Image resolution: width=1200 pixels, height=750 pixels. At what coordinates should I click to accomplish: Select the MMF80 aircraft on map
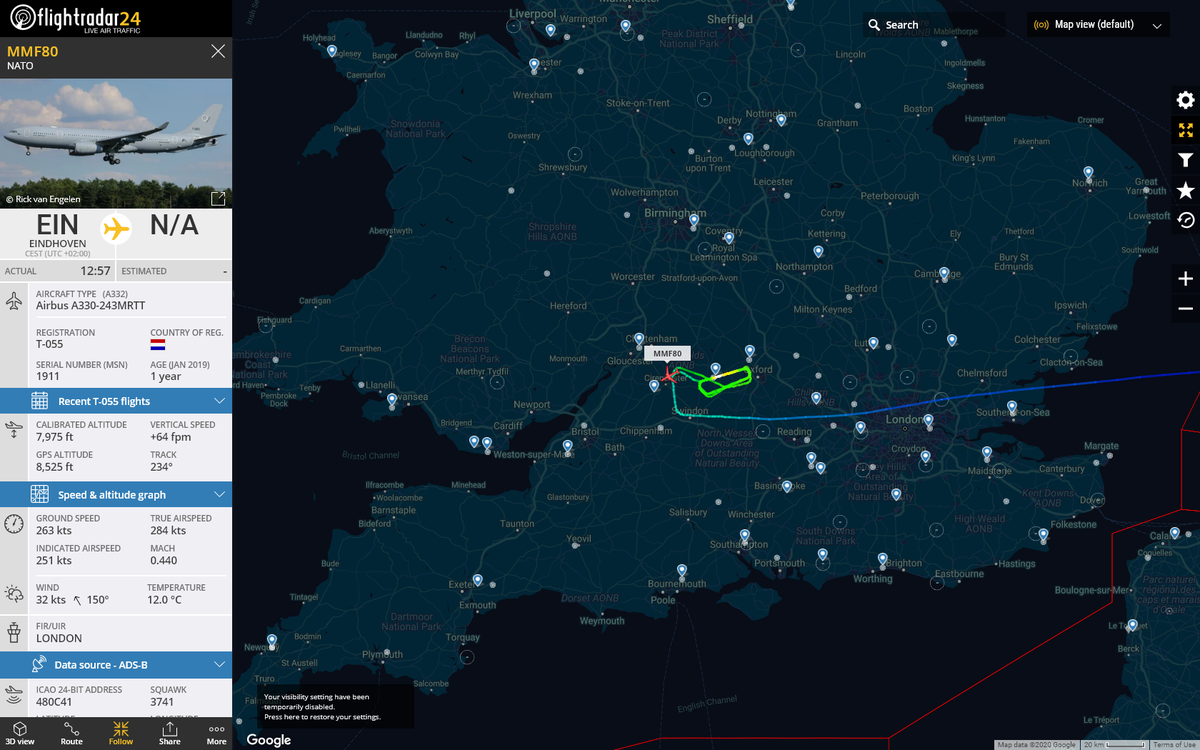click(668, 375)
